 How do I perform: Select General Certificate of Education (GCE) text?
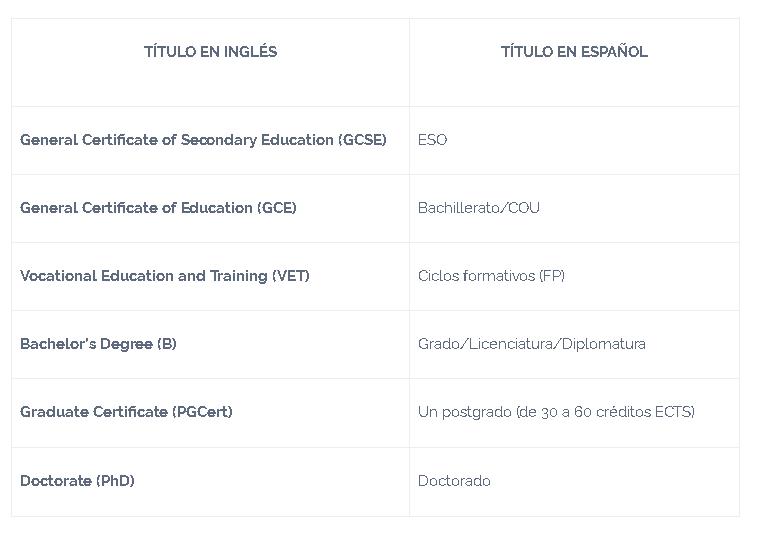[x=158, y=208]
